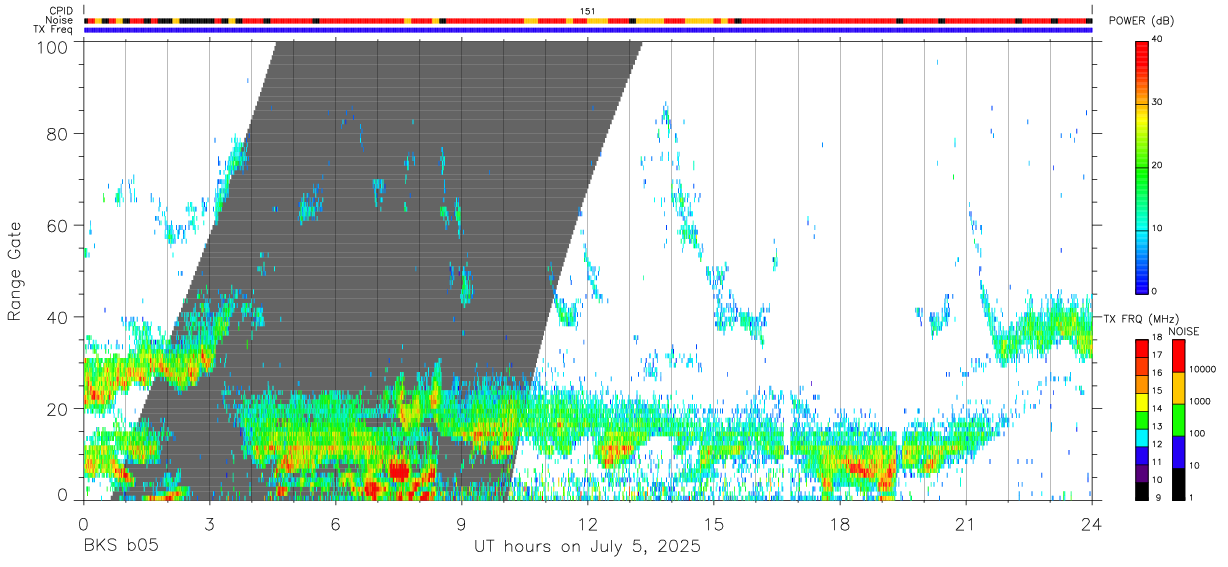This screenshot has width=1228, height=567.
Task: Click the Noise strip above the plot
Action: [588, 20]
